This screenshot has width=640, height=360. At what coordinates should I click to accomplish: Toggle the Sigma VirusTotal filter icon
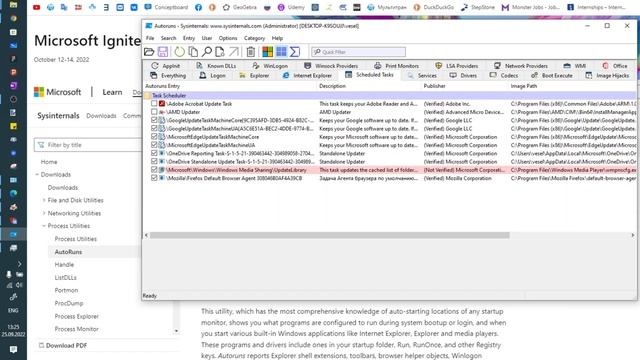[x=295, y=52]
